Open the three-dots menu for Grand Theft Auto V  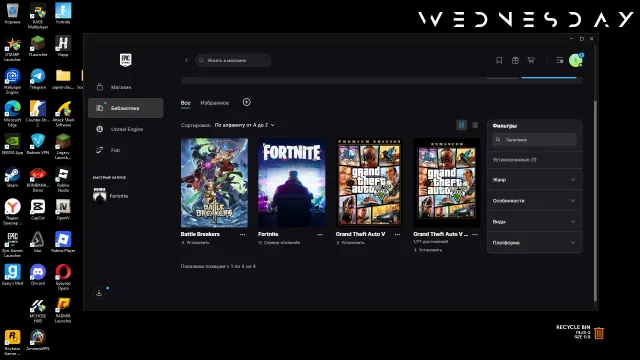(x=398, y=234)
